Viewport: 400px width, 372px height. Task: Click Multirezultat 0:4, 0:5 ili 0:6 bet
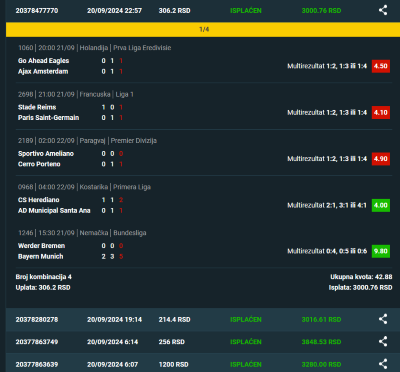pyautogui.click(x=327, y=251)
